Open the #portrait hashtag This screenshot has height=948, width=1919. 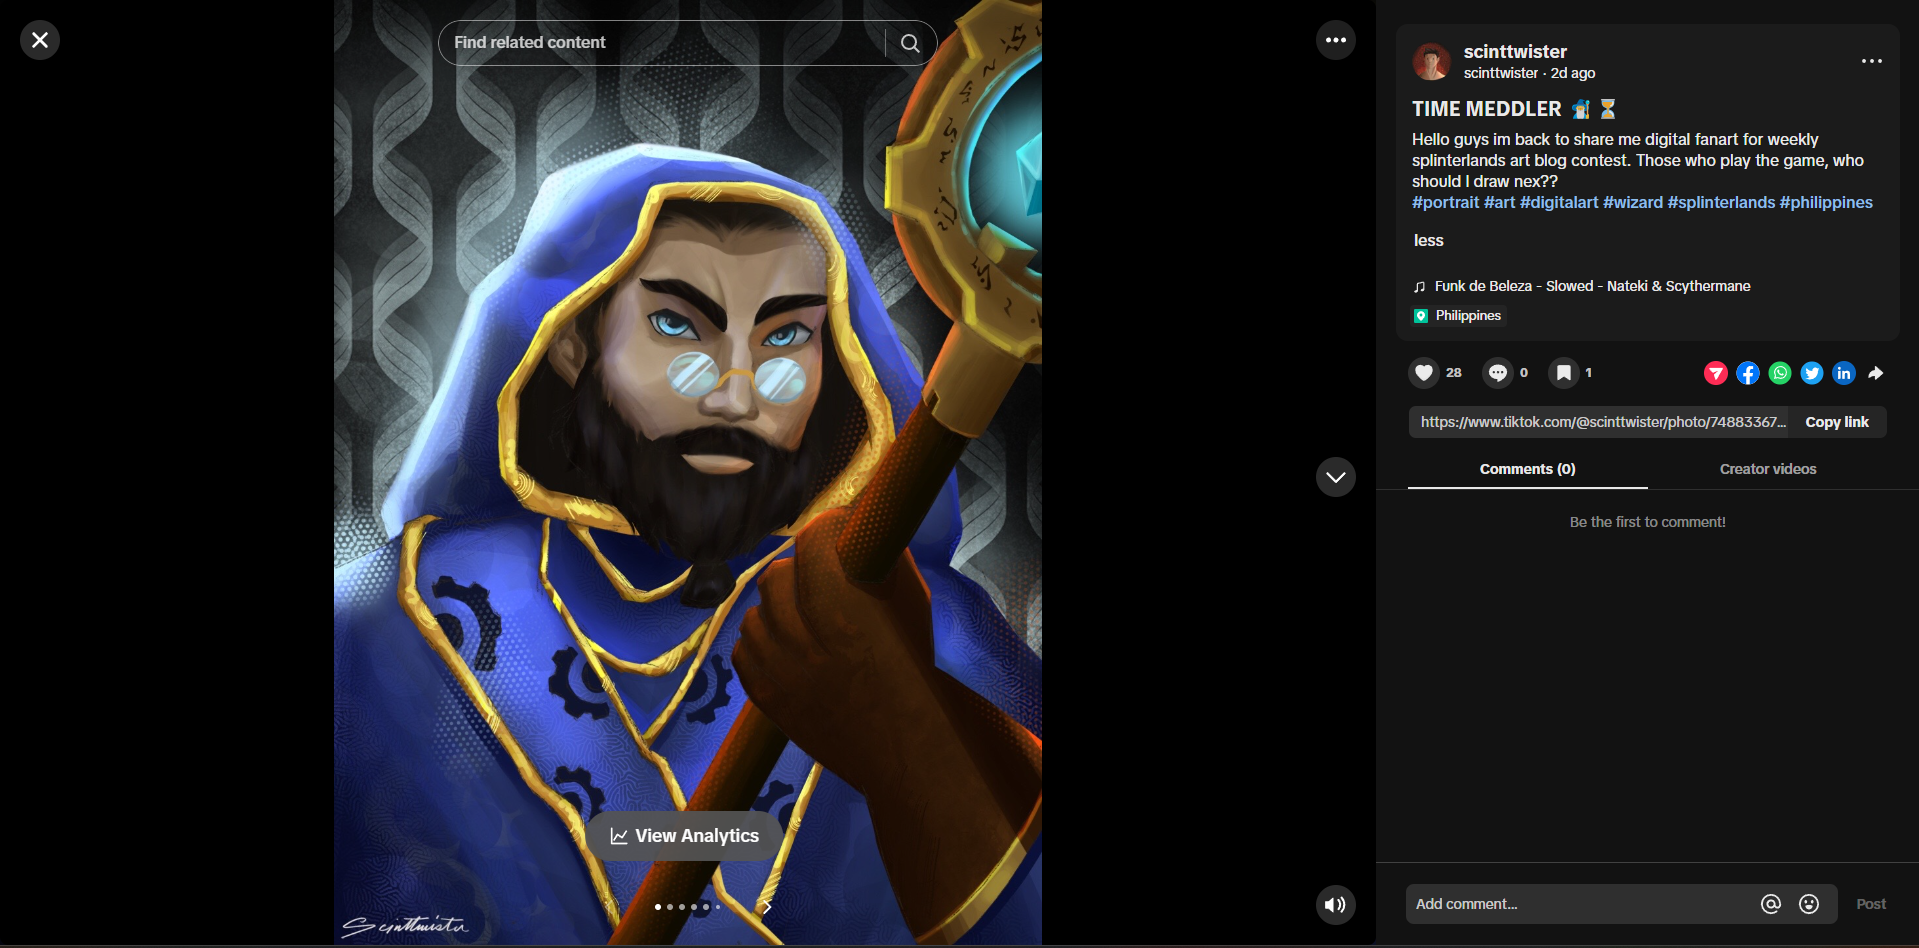[1445, 202]
